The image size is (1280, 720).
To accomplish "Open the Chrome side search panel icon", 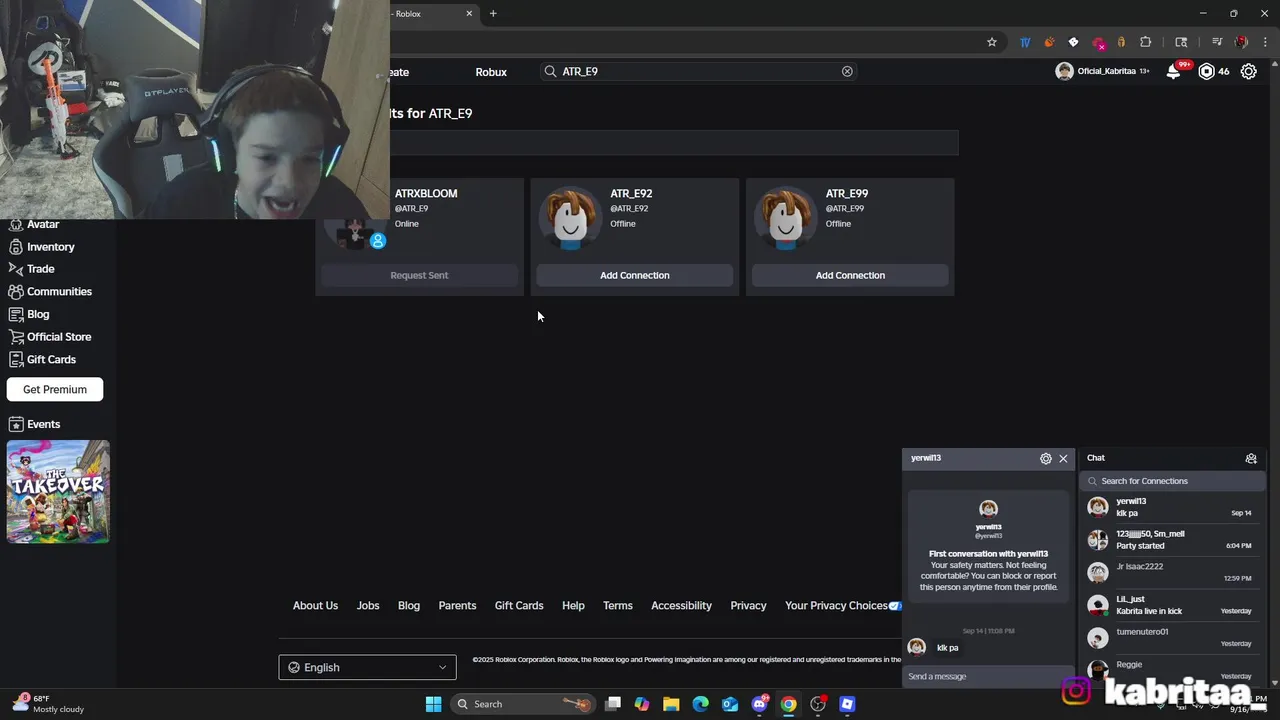I will pyautogui.click(x=1181, y=42).
